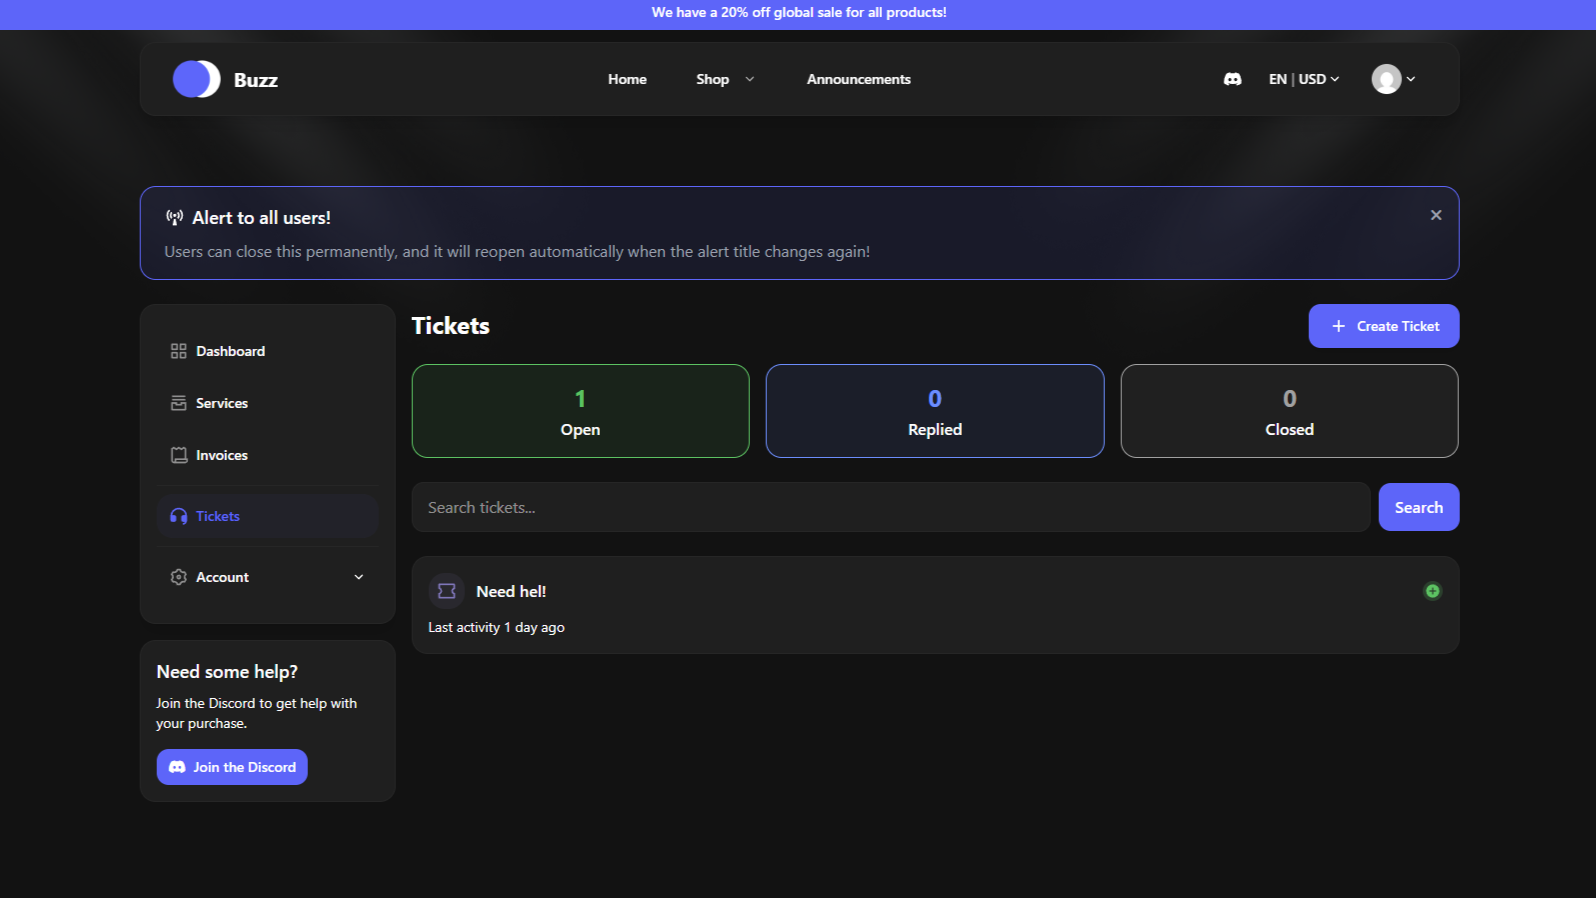This screenshot has height=898, width=1596.
Task: Dismiss the alert with the X icon
Action: (x=1436, y=215)
